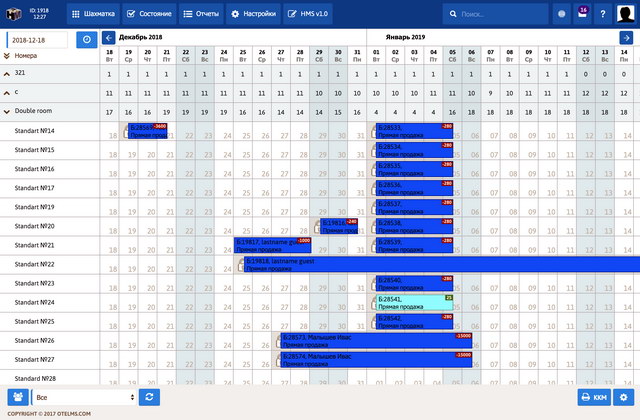Click the -3600 badge on booking Б:28569
This screenshot has width=640, height=420.
(x=160, y=126)
